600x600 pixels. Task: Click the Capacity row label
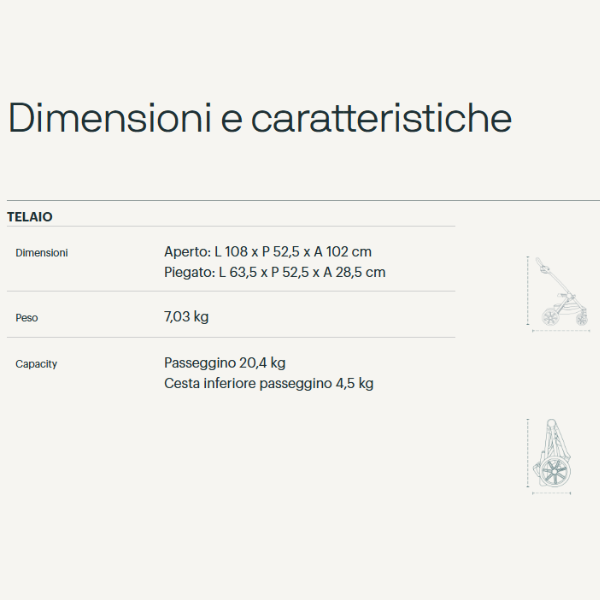(x=36, y=364)
